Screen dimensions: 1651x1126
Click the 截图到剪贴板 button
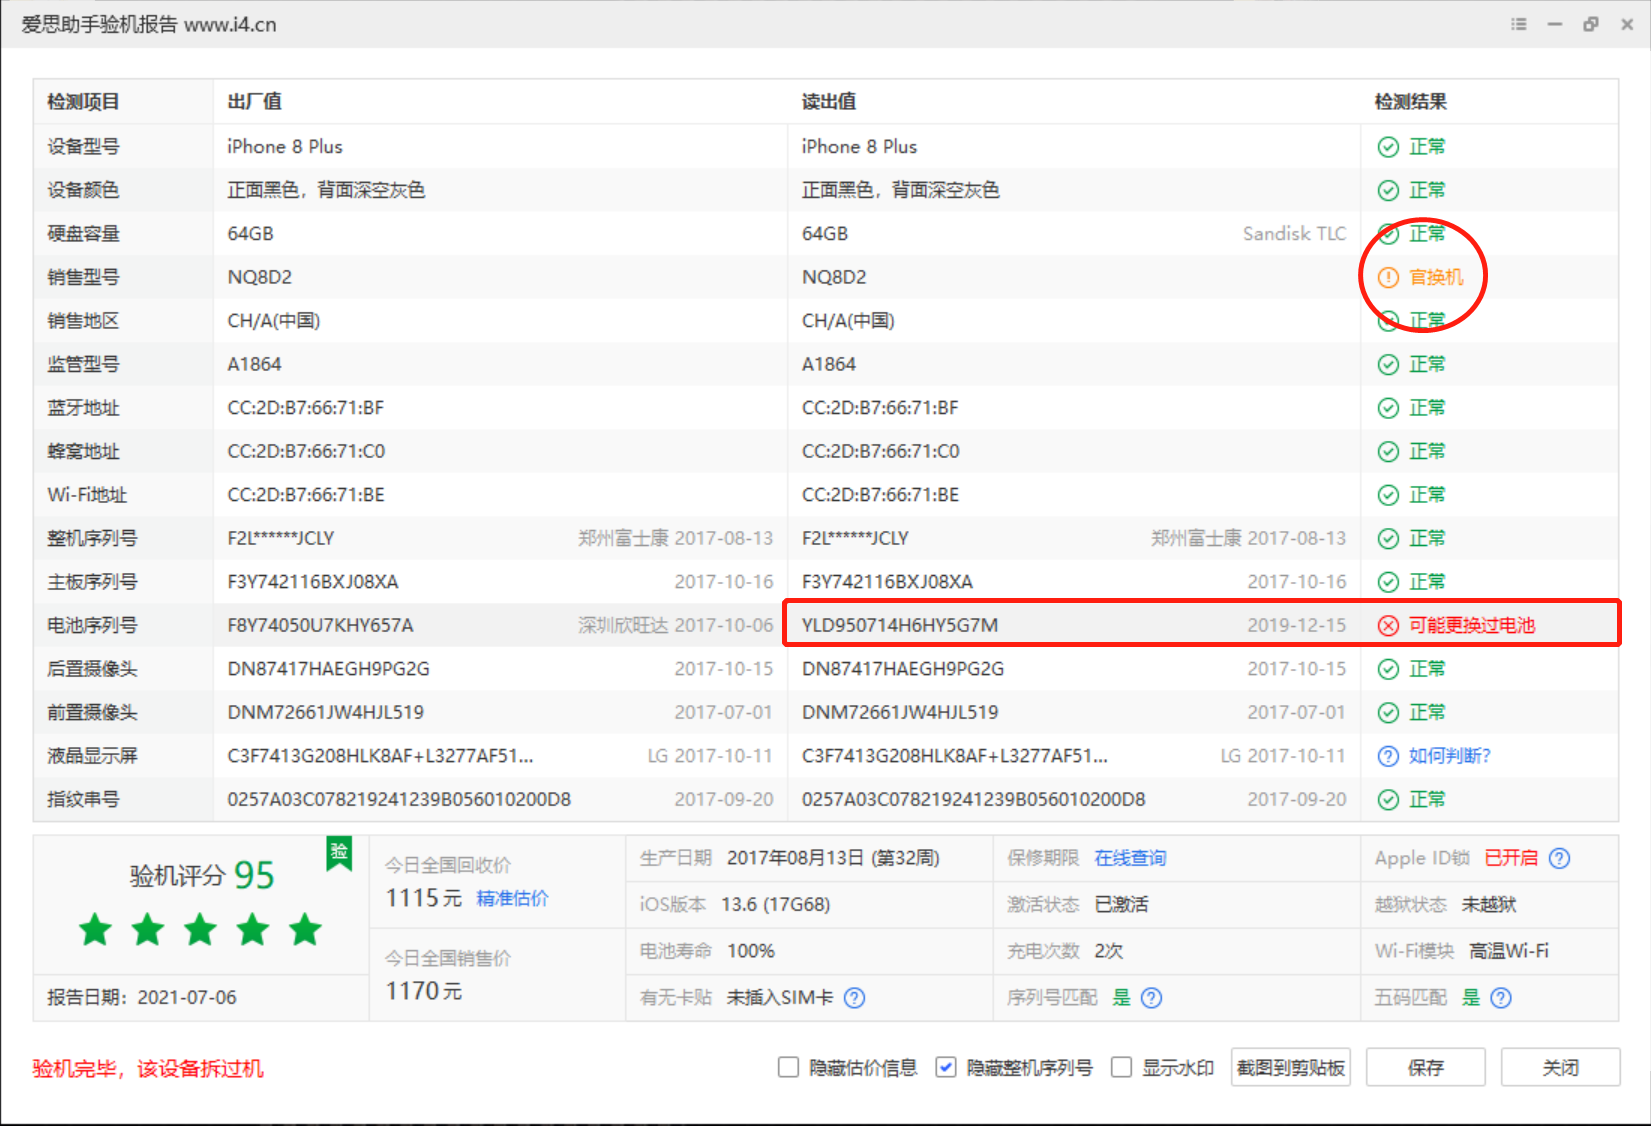(1290, 1067)
